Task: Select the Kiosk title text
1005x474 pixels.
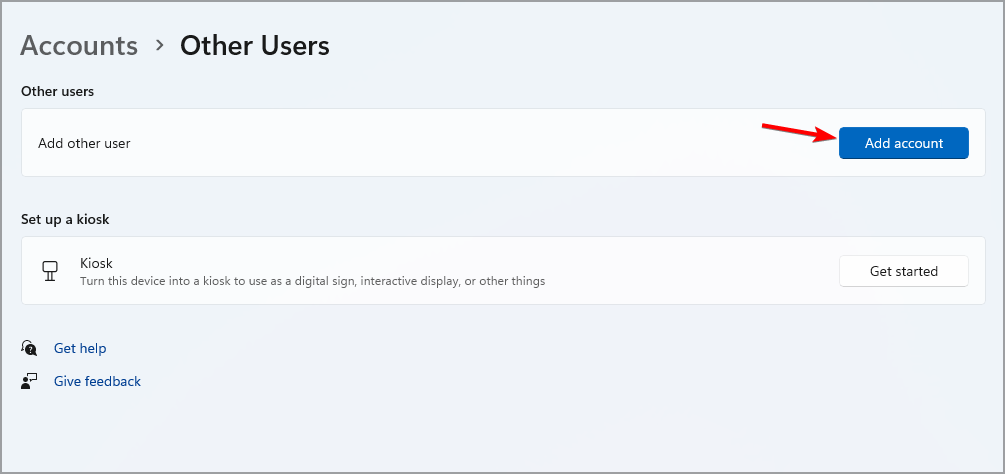Action: click(96, 263)
